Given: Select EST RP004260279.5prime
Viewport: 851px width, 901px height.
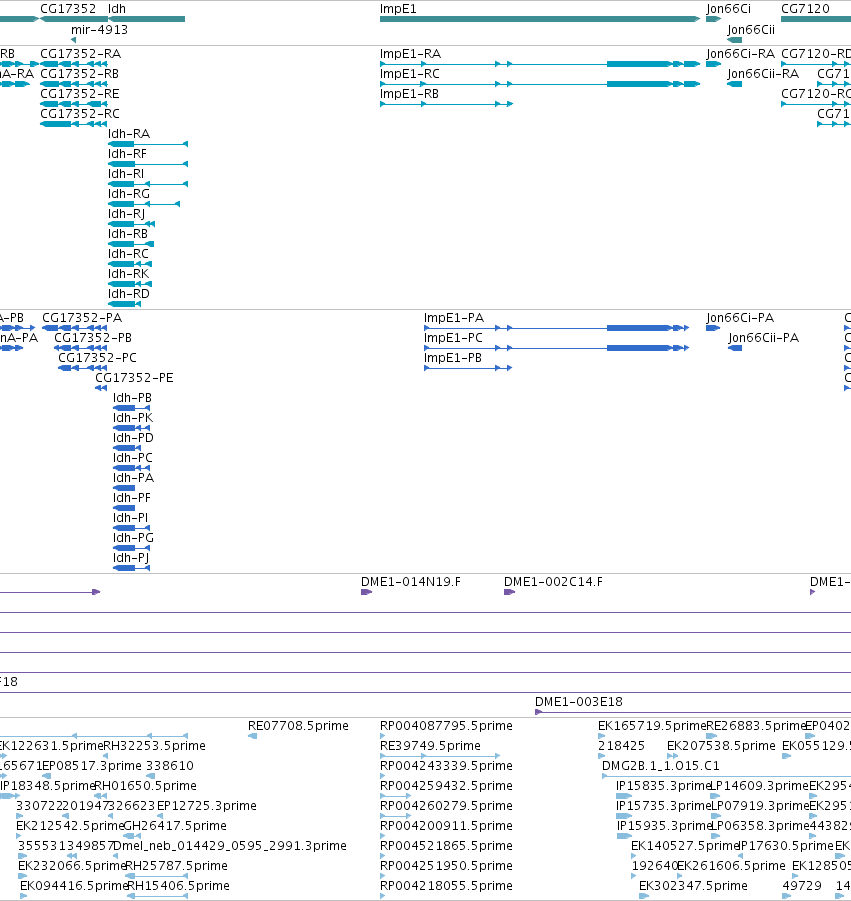Looking at the screenshot, I should pyautogui.click(x=446, y=806).
